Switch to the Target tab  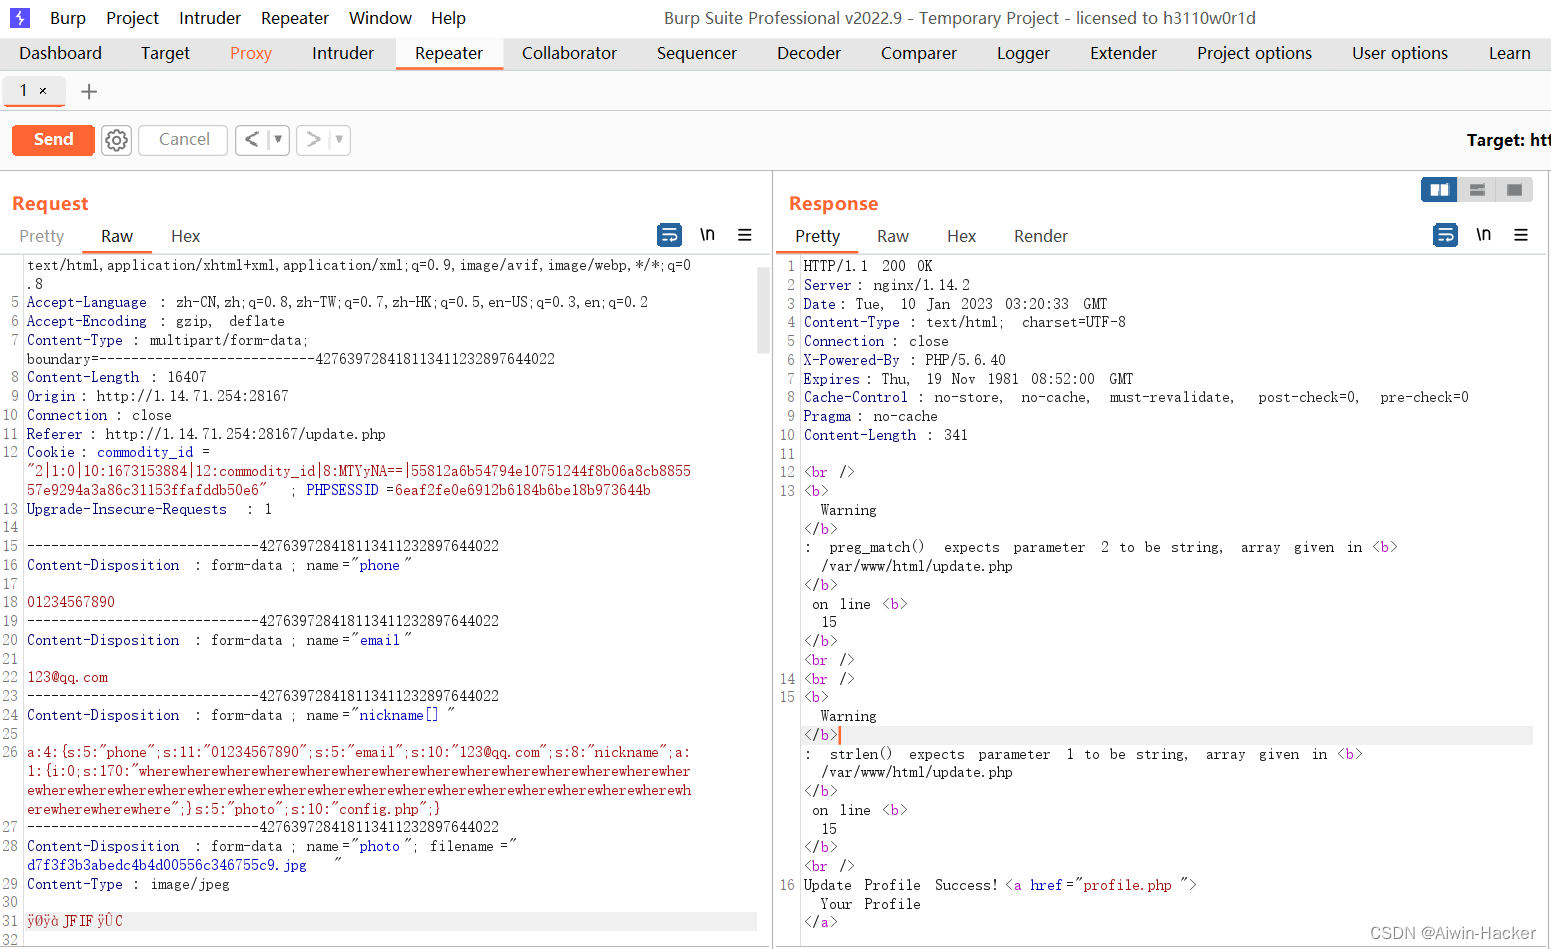(165, 53)
